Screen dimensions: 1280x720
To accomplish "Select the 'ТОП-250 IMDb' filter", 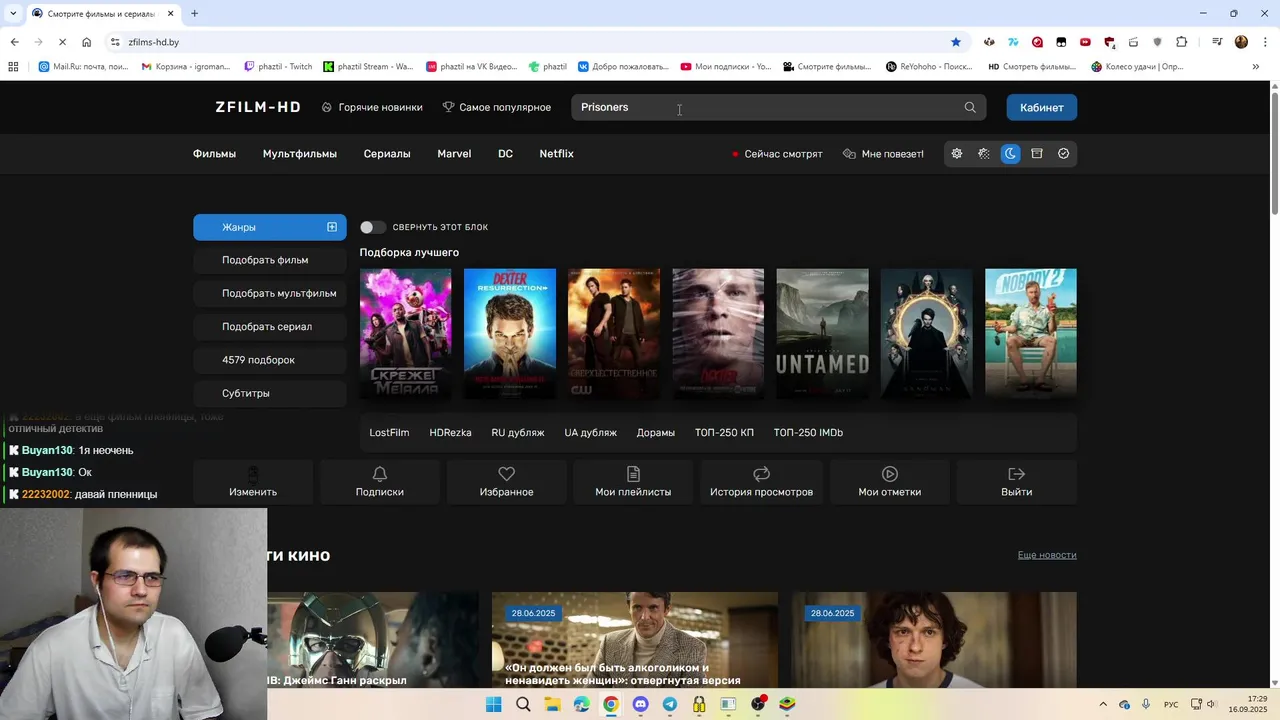I will (808, 433).
